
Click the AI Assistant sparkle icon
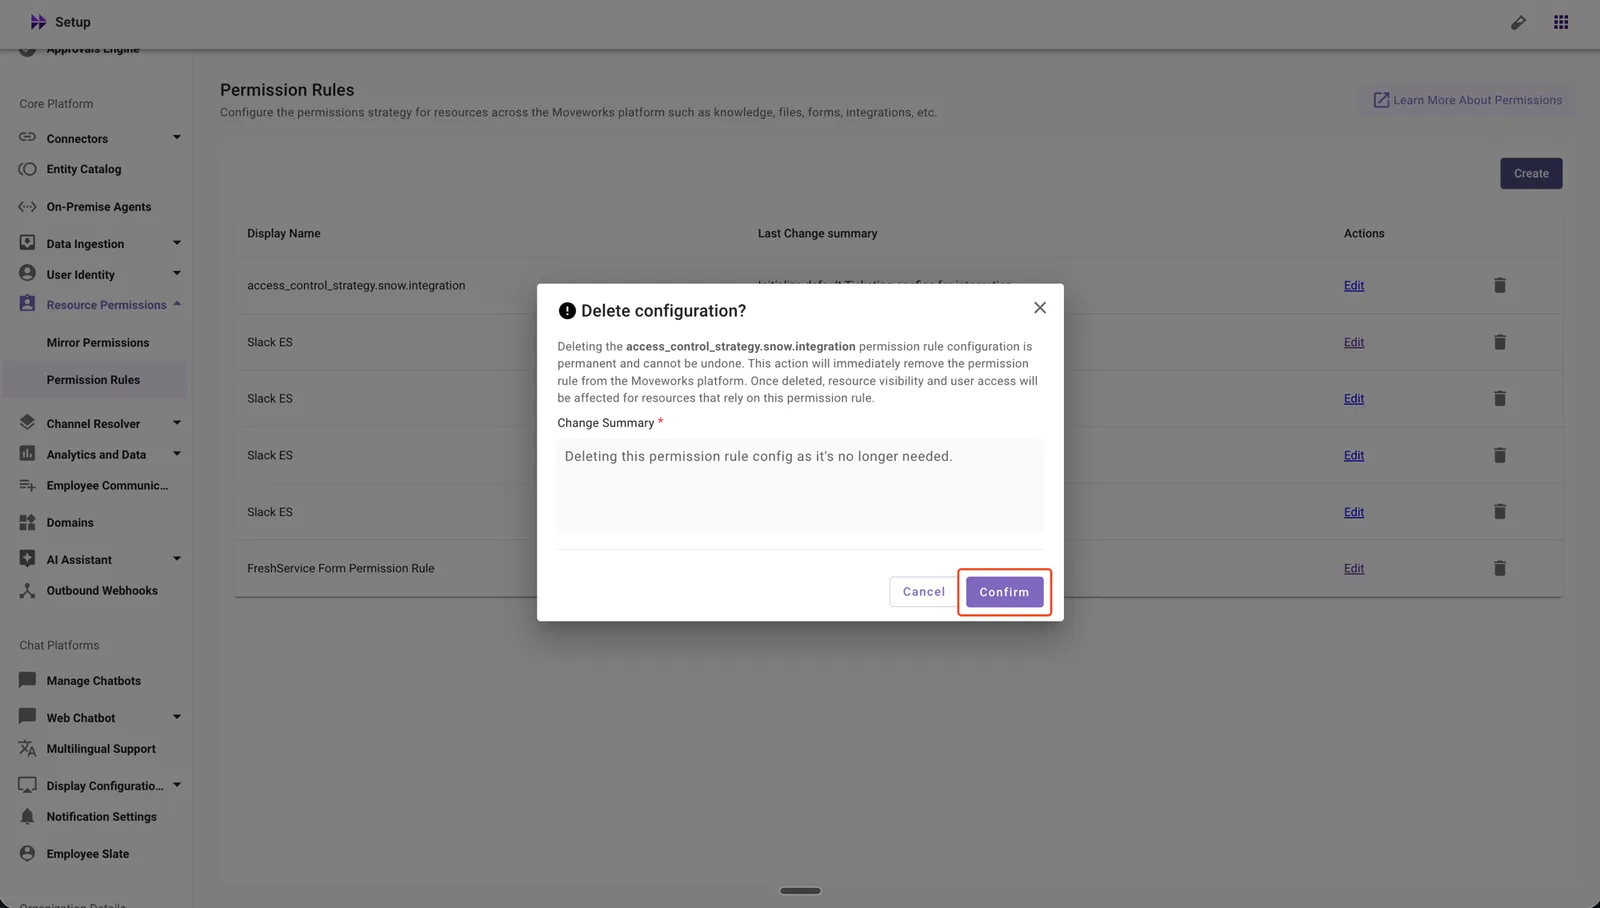pyautogui.click(x=27, y=558)
